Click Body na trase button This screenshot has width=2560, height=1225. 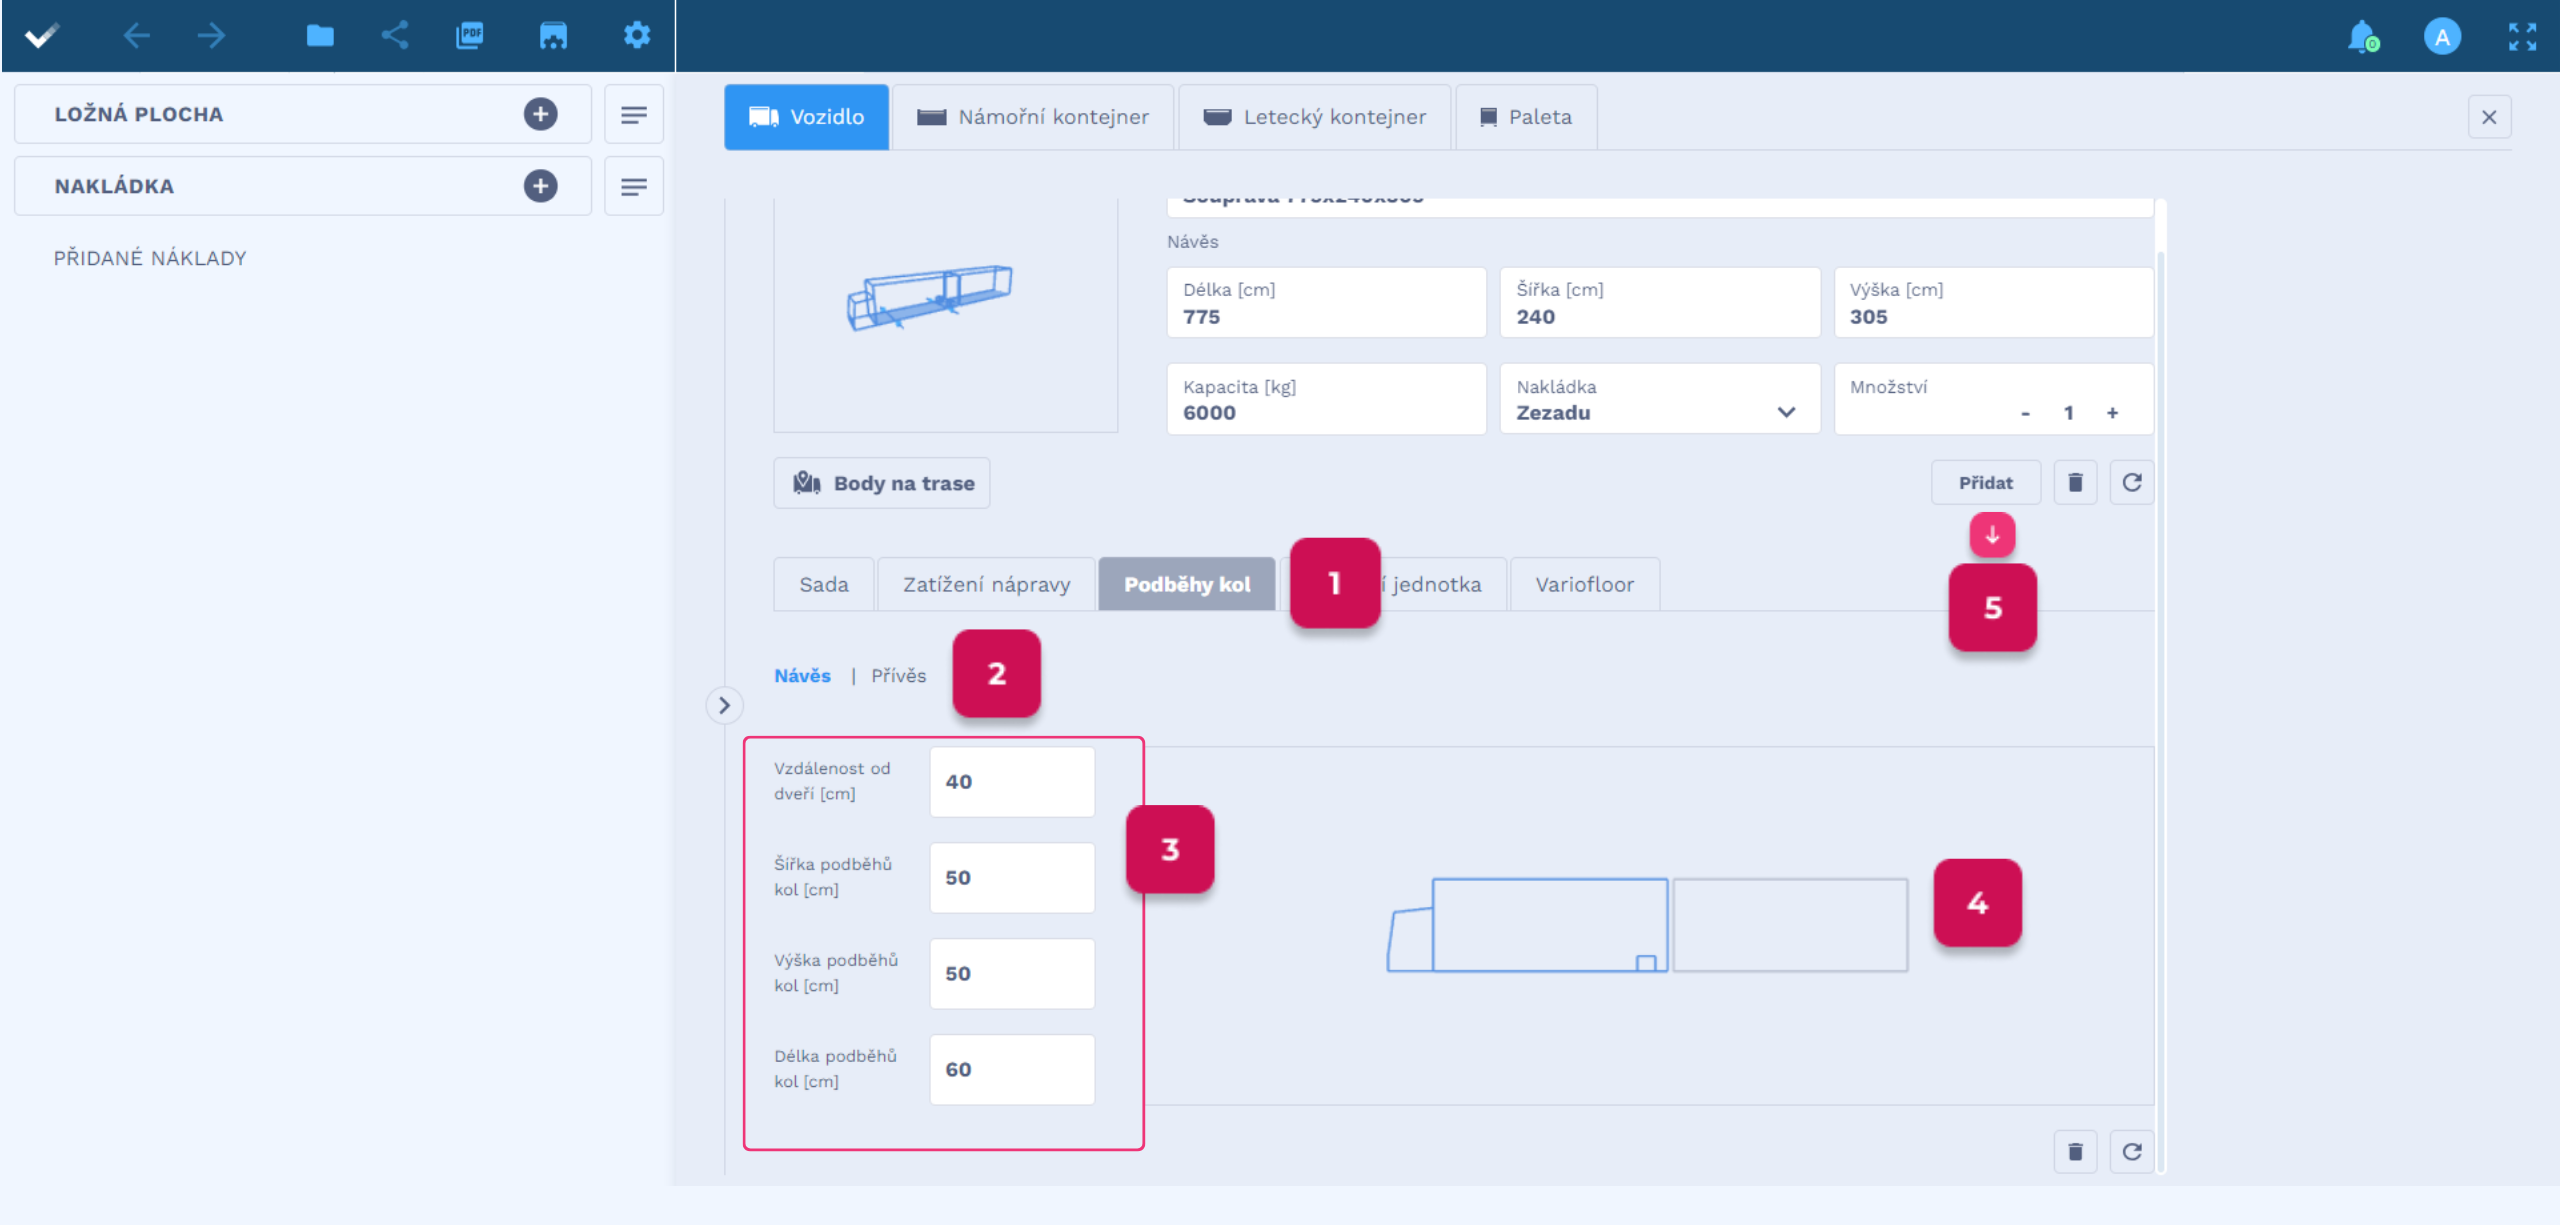click(x=882, y=484)
